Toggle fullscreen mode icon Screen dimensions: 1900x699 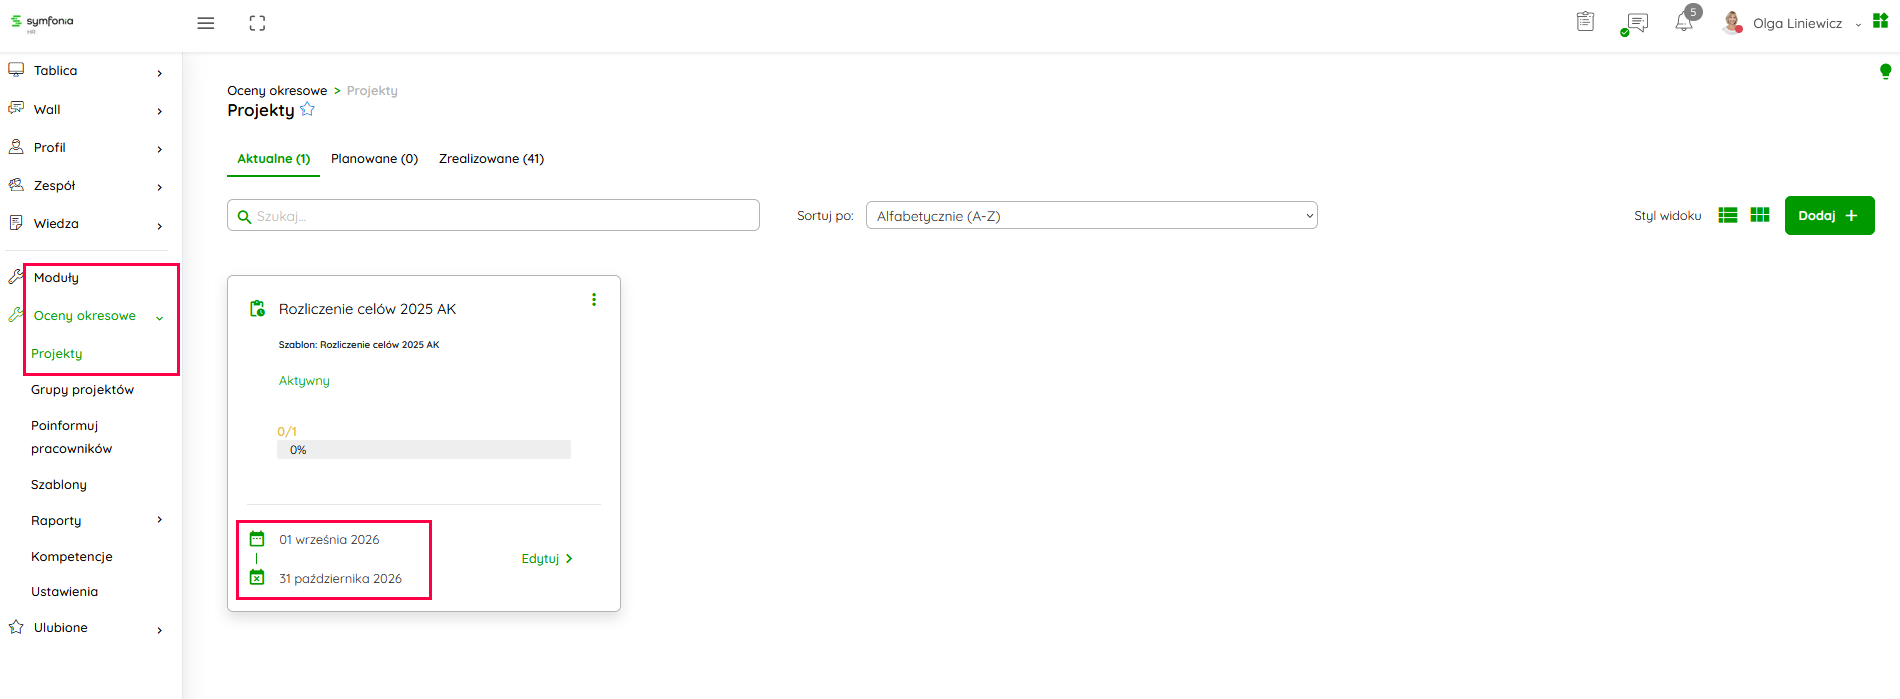point(257,23)
